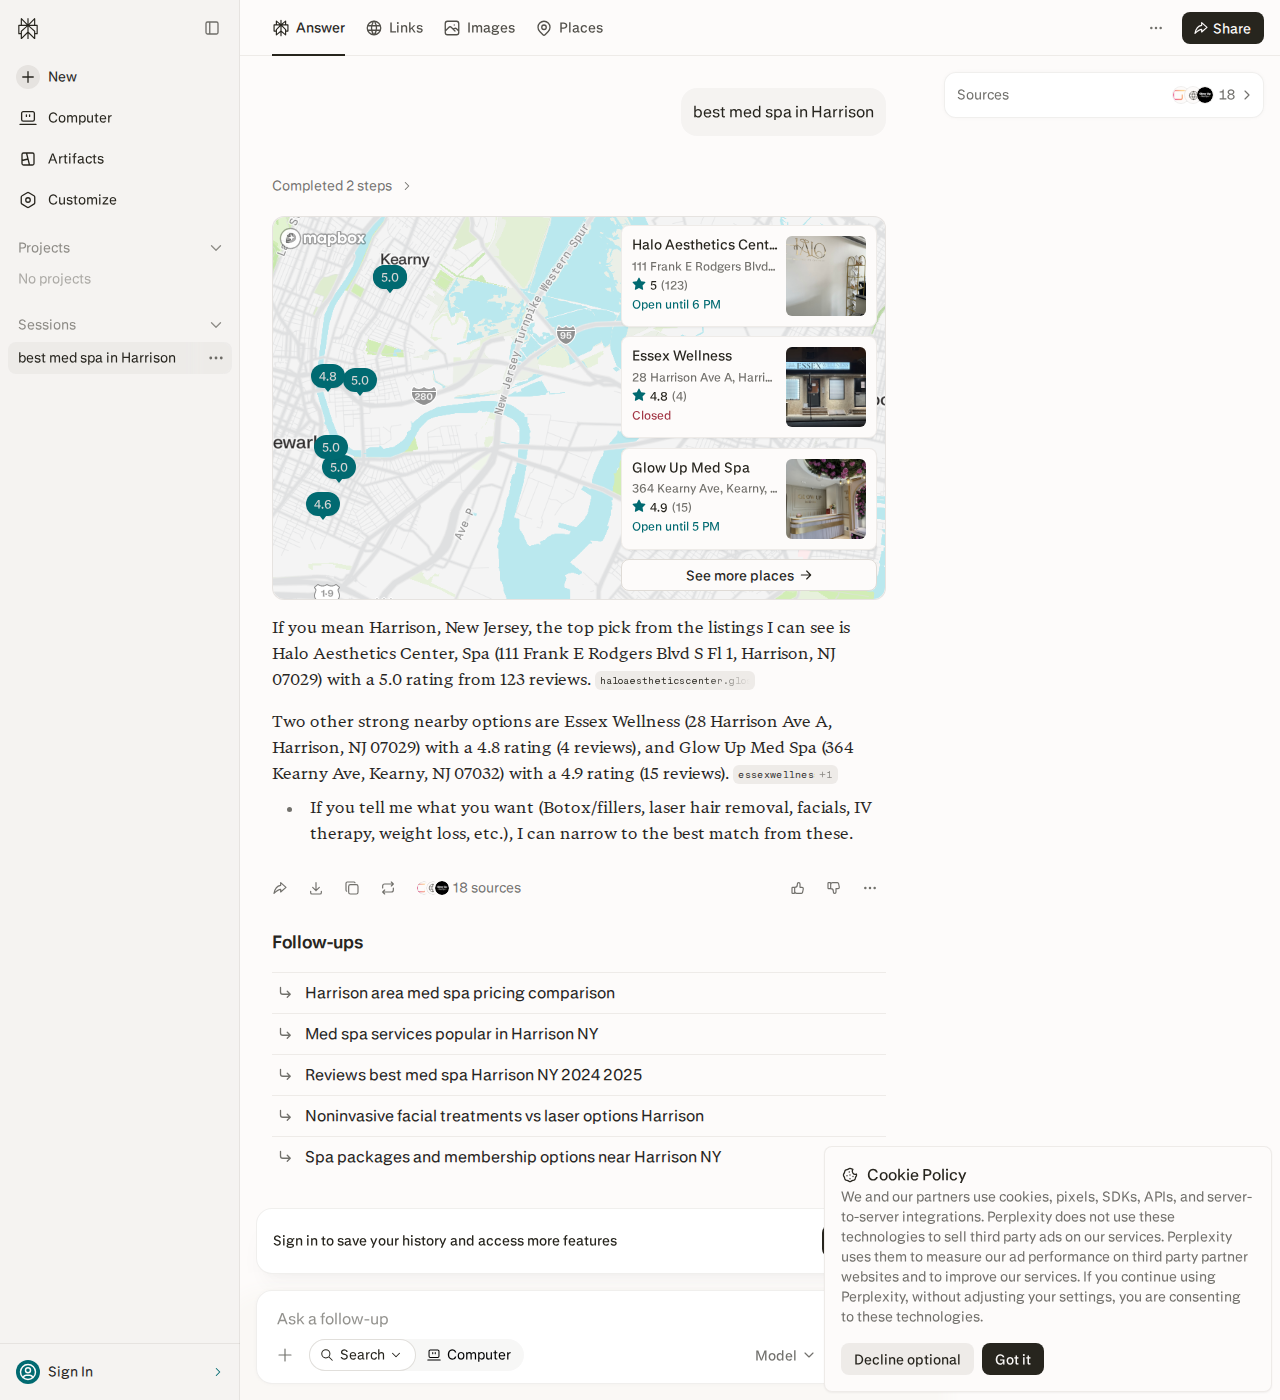Screen dimensions: 1280x1400
Task: Switch to the Places tab
Action: (x=570, y=28)
